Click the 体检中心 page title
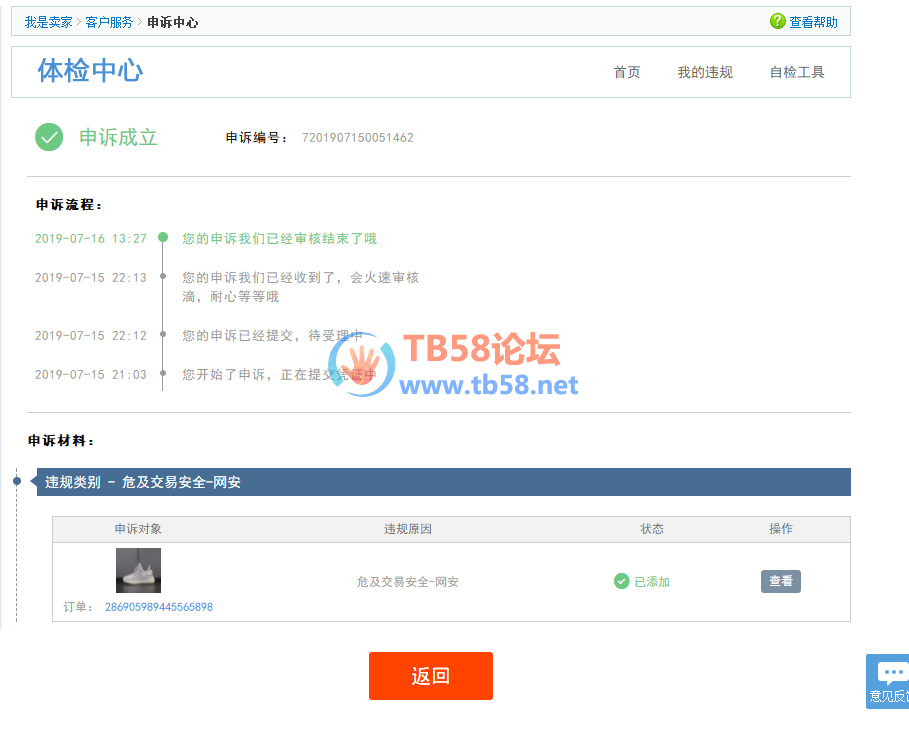The width and height of the screenshot is (909, 729). click(90, 70)
